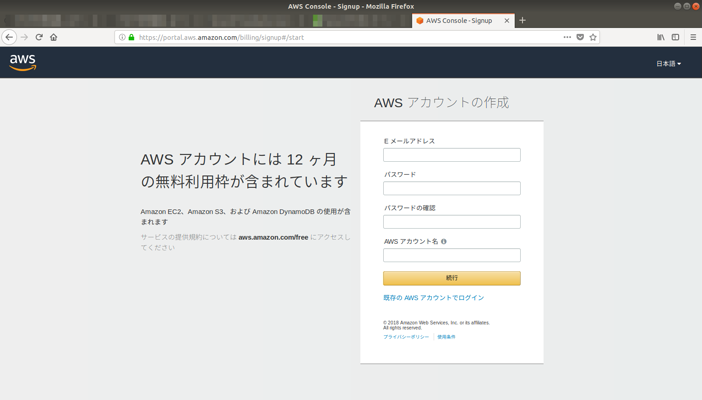Open the 使用条件 link

(x=446, y=337)
